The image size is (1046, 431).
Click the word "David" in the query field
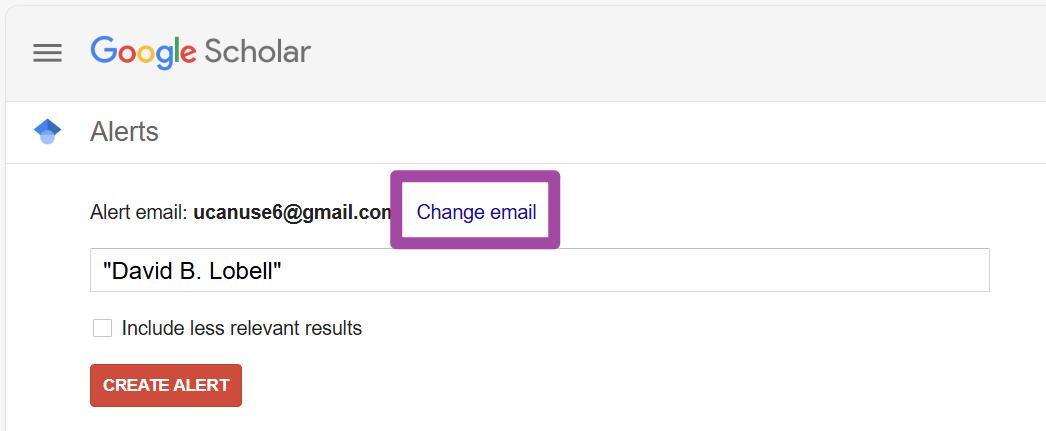139,270
